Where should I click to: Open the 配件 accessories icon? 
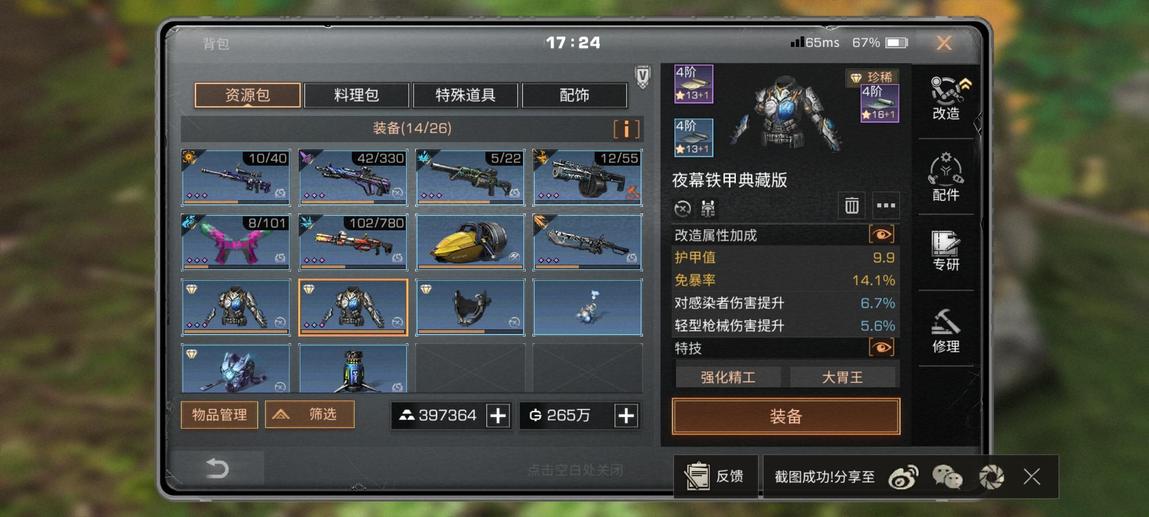945,177
